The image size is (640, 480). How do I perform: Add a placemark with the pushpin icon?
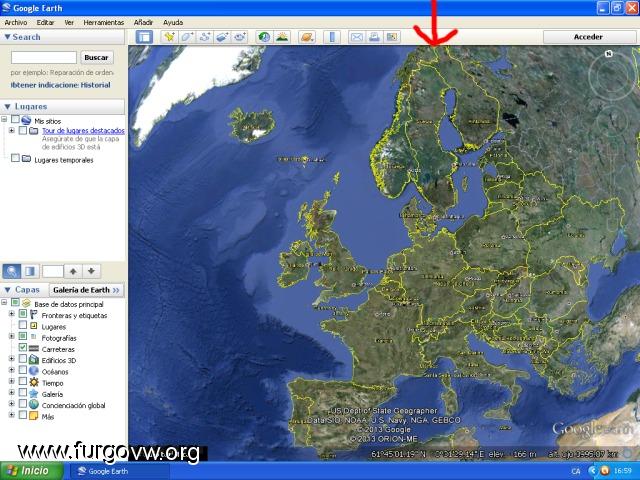[x=169, y=37]
